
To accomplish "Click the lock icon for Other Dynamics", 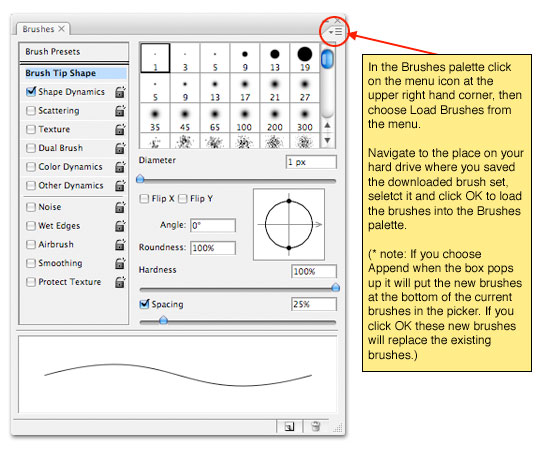I will [x=120, y=186].
